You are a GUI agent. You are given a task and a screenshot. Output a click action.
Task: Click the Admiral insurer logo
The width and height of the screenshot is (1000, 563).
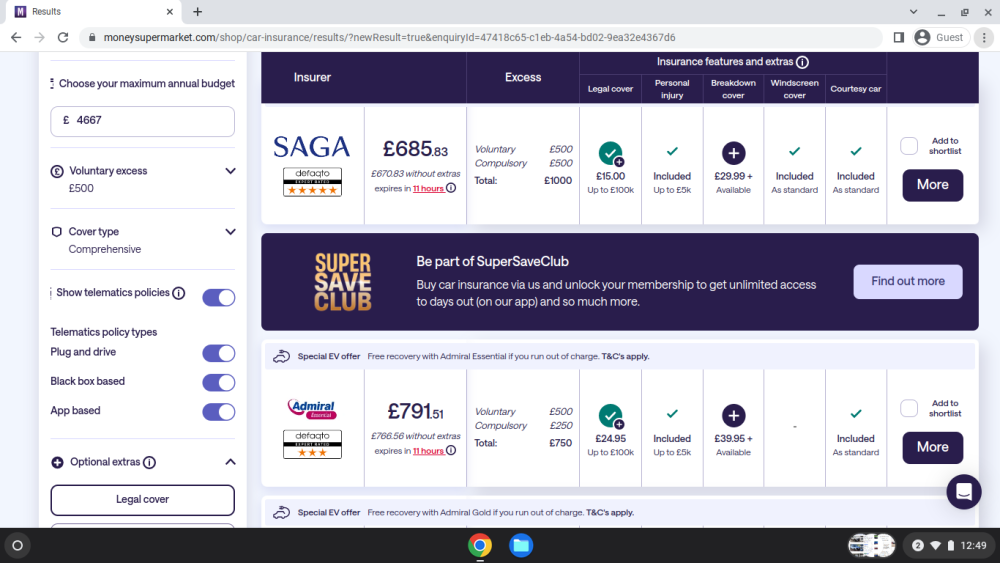tap(312, 409)
